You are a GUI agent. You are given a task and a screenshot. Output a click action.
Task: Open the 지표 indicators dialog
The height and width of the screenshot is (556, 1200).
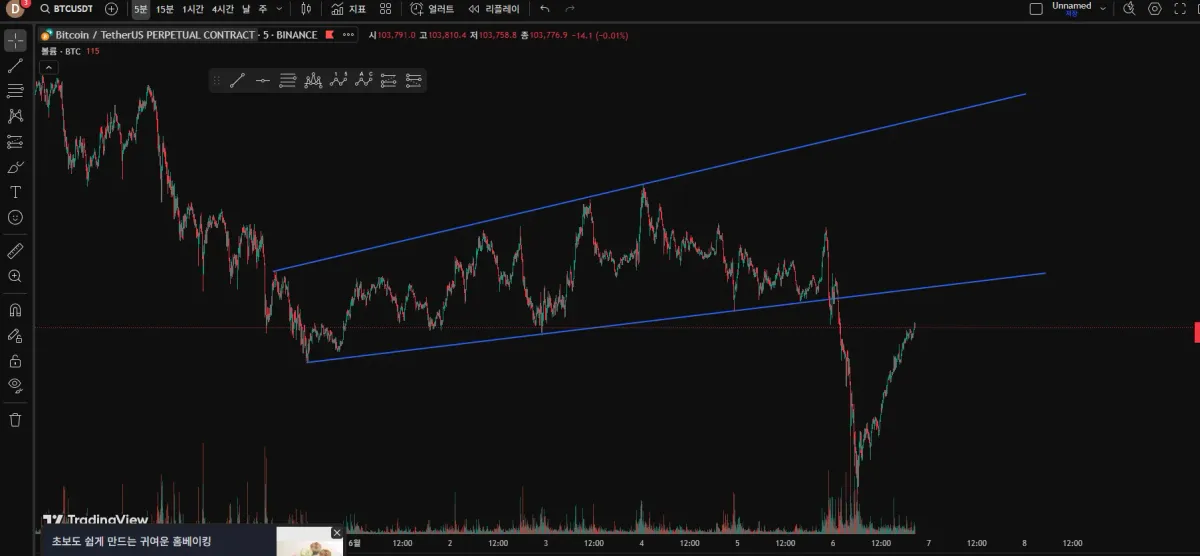(349, 9)
